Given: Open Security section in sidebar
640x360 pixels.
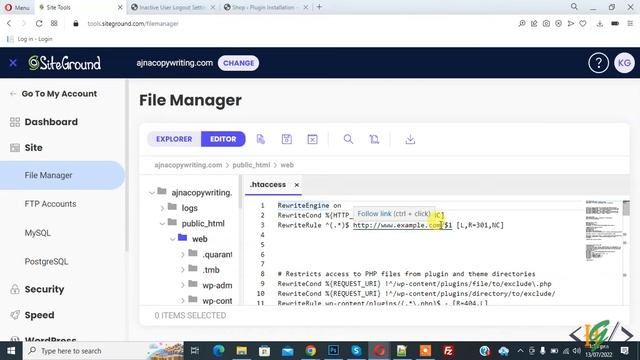Looking at the screenshot, I should click(x=44, y=289).
